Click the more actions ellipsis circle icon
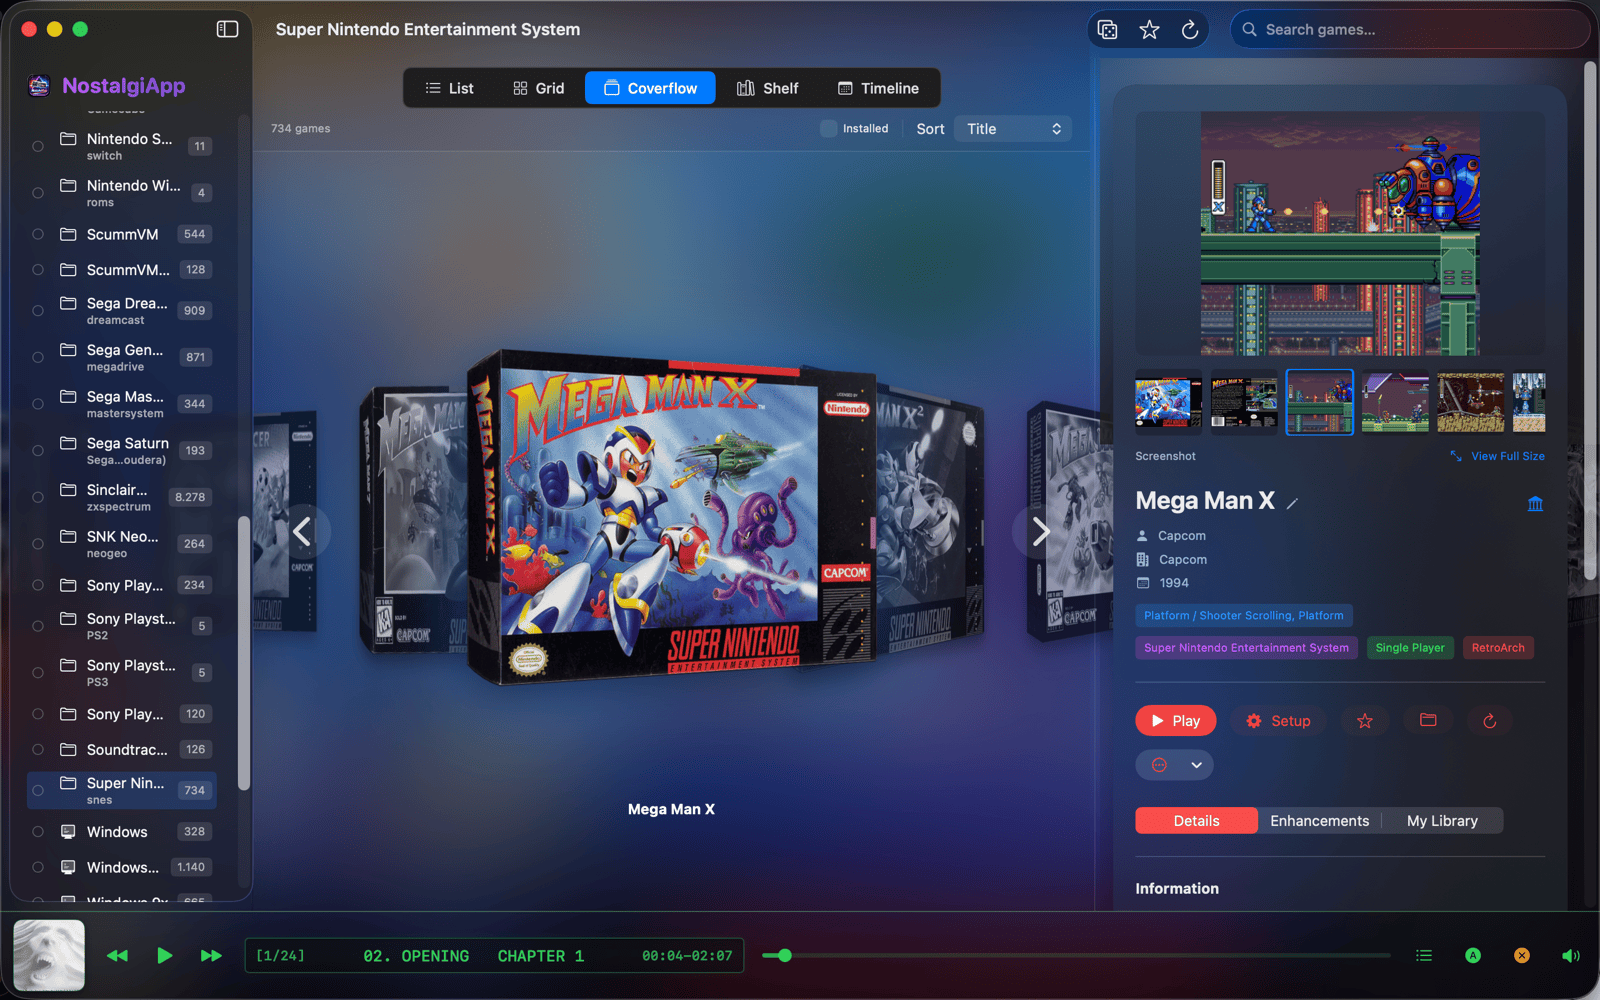 [x=1159, y=765]
